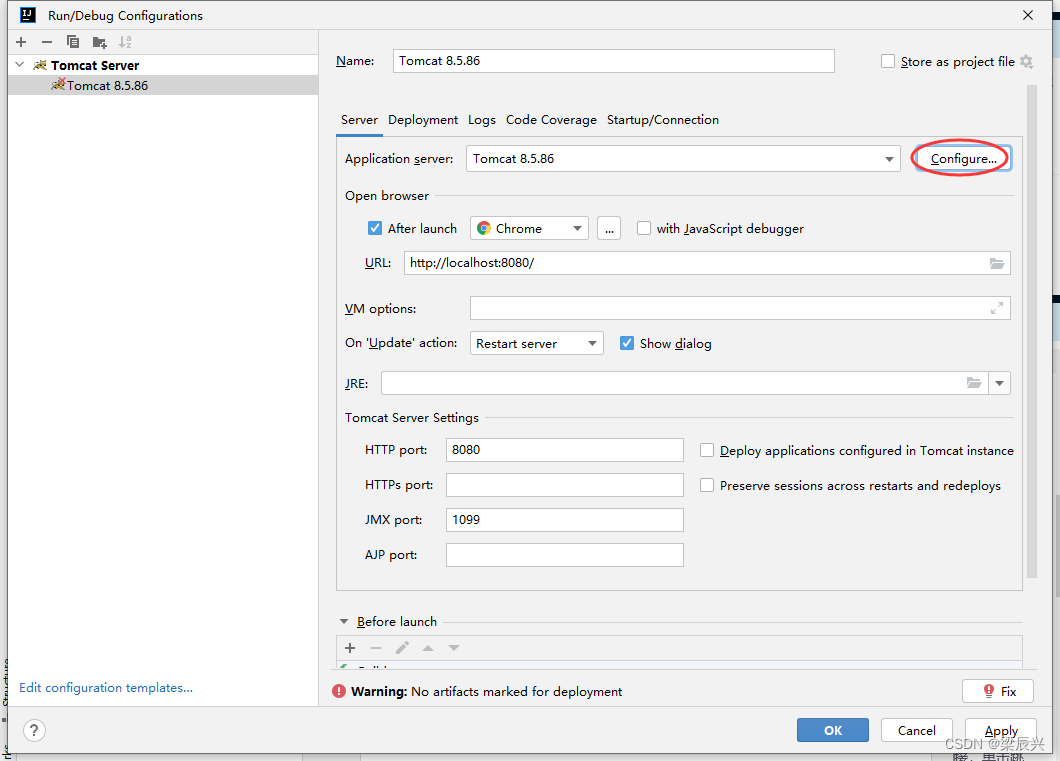Remove the selected configuration with the minus icon
This screenshot has width=1060, height=761.
tap(47, 42)
